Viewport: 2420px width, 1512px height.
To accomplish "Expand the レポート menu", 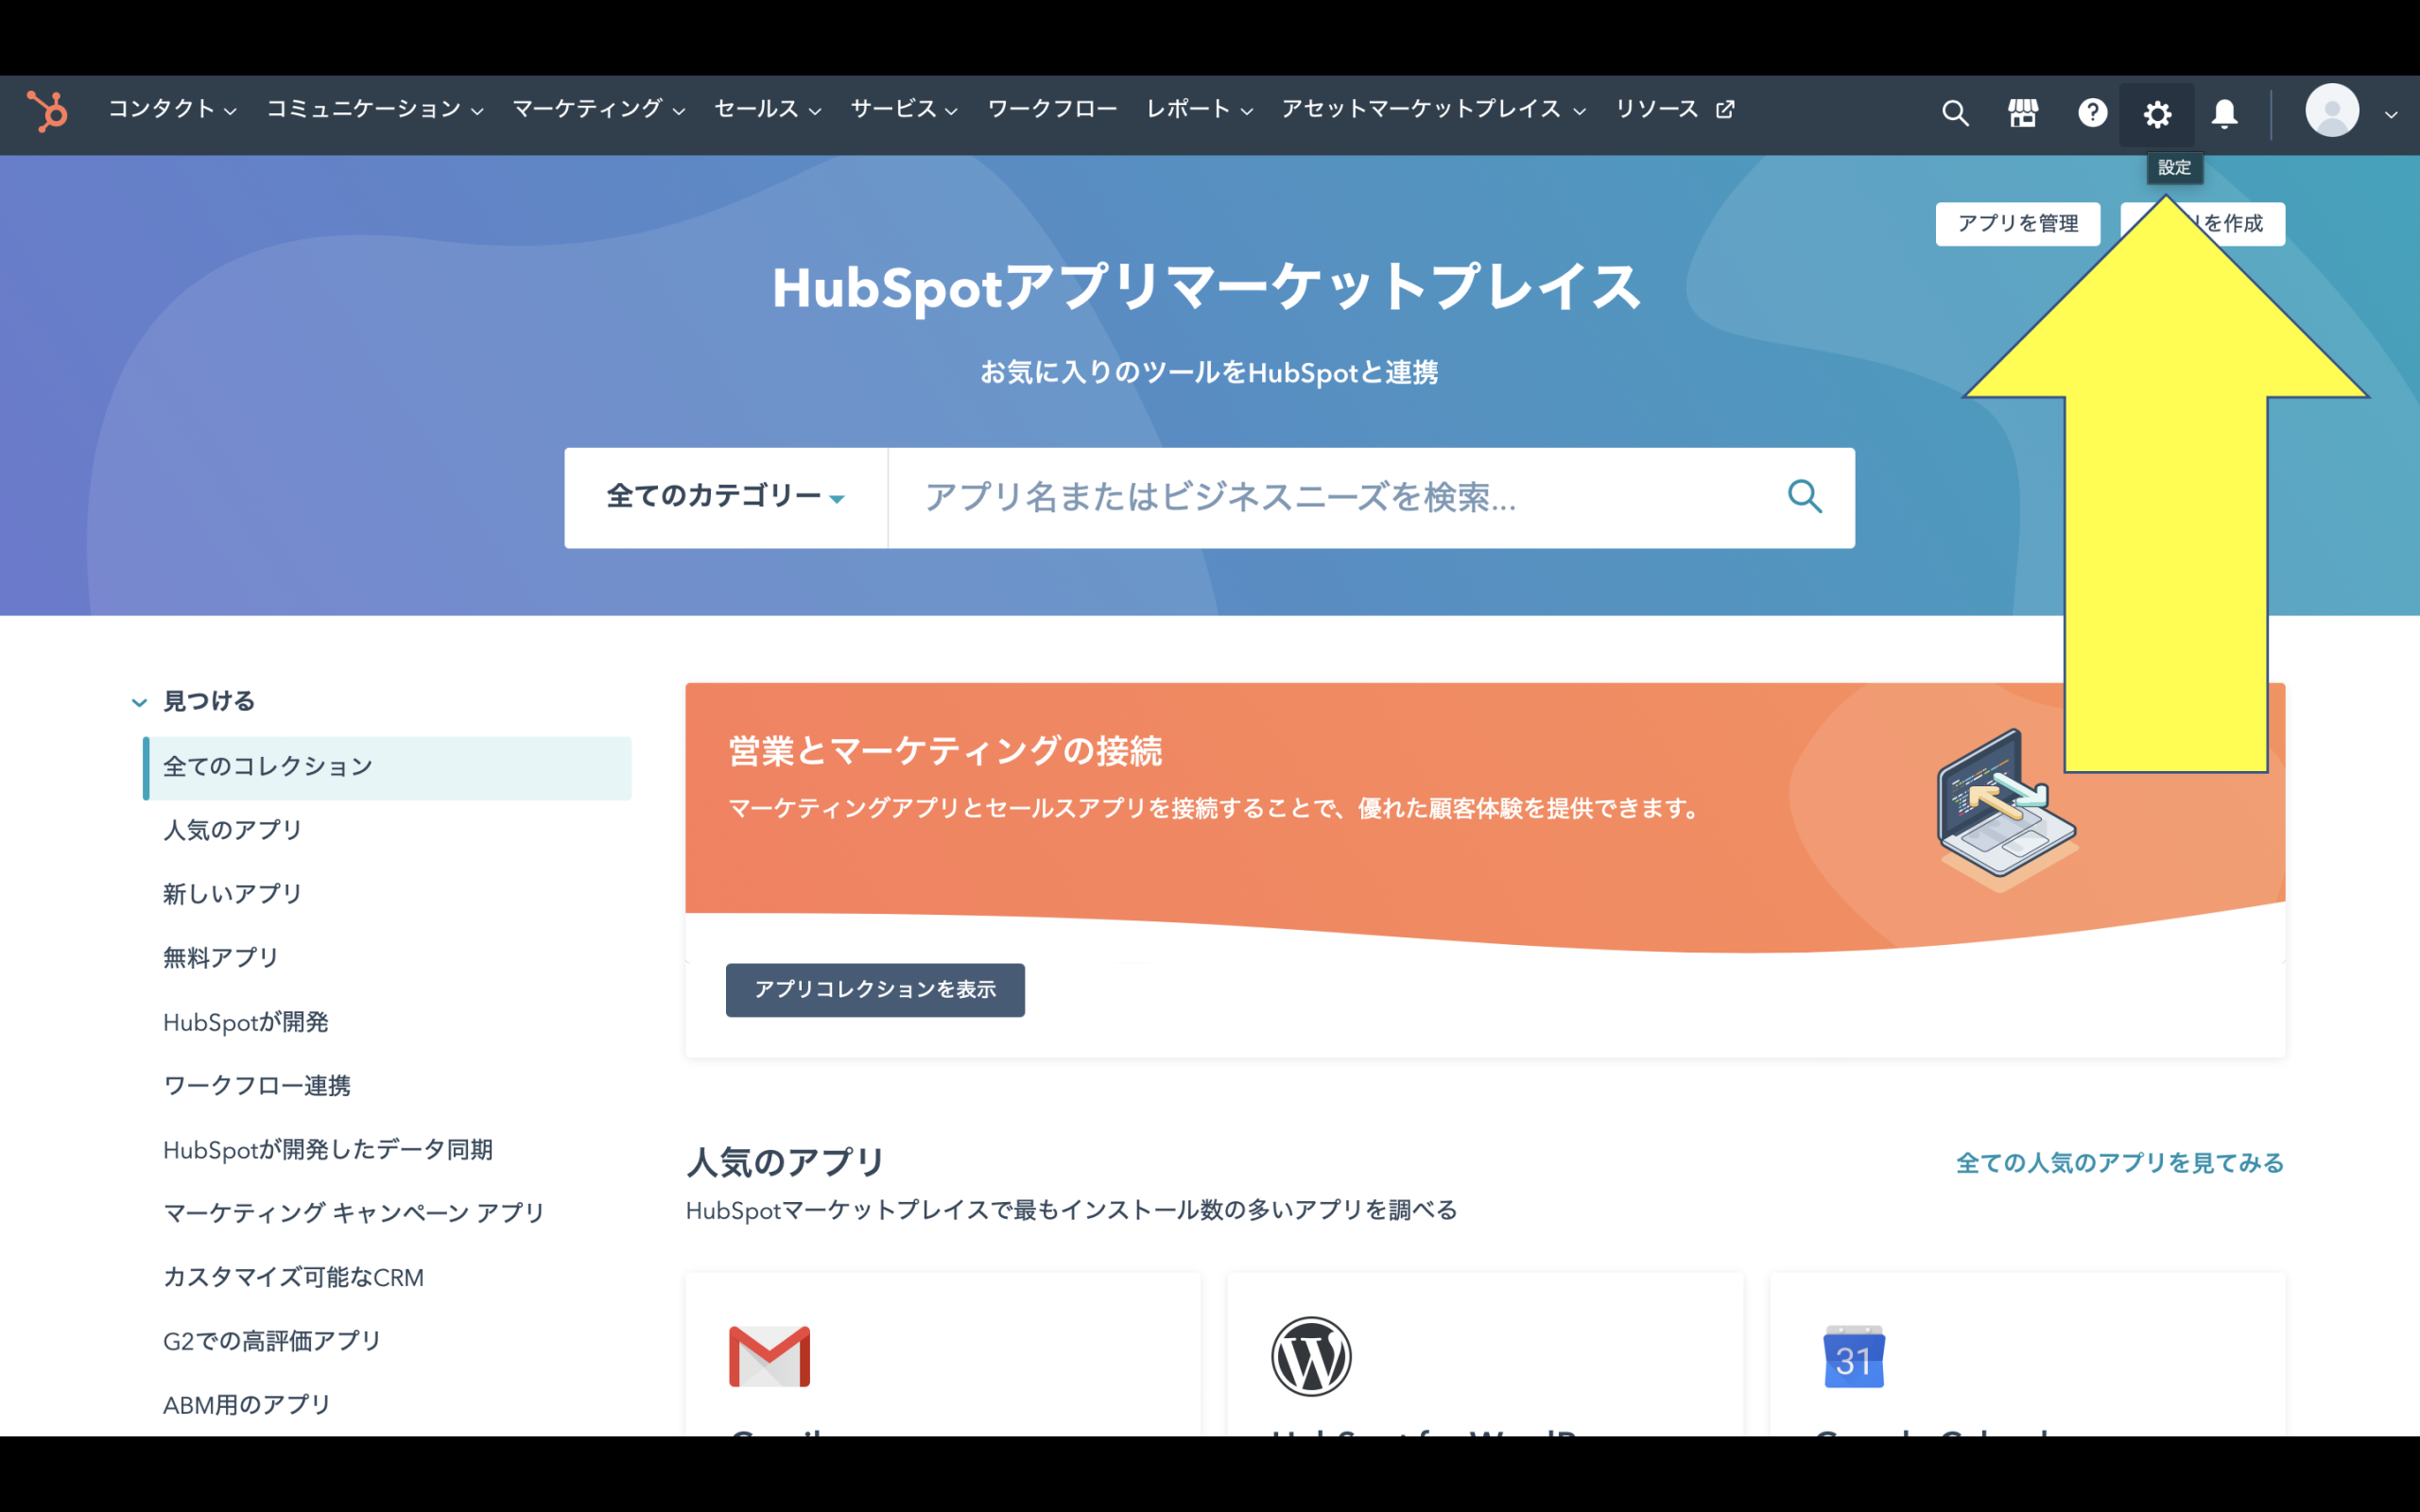I will click(1199, 109).
